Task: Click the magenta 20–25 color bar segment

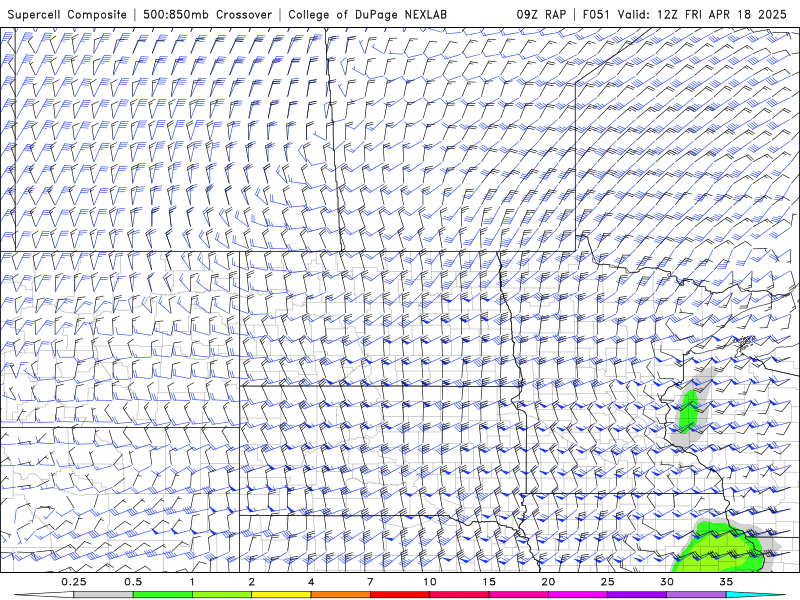Action: tap(578, 595)
